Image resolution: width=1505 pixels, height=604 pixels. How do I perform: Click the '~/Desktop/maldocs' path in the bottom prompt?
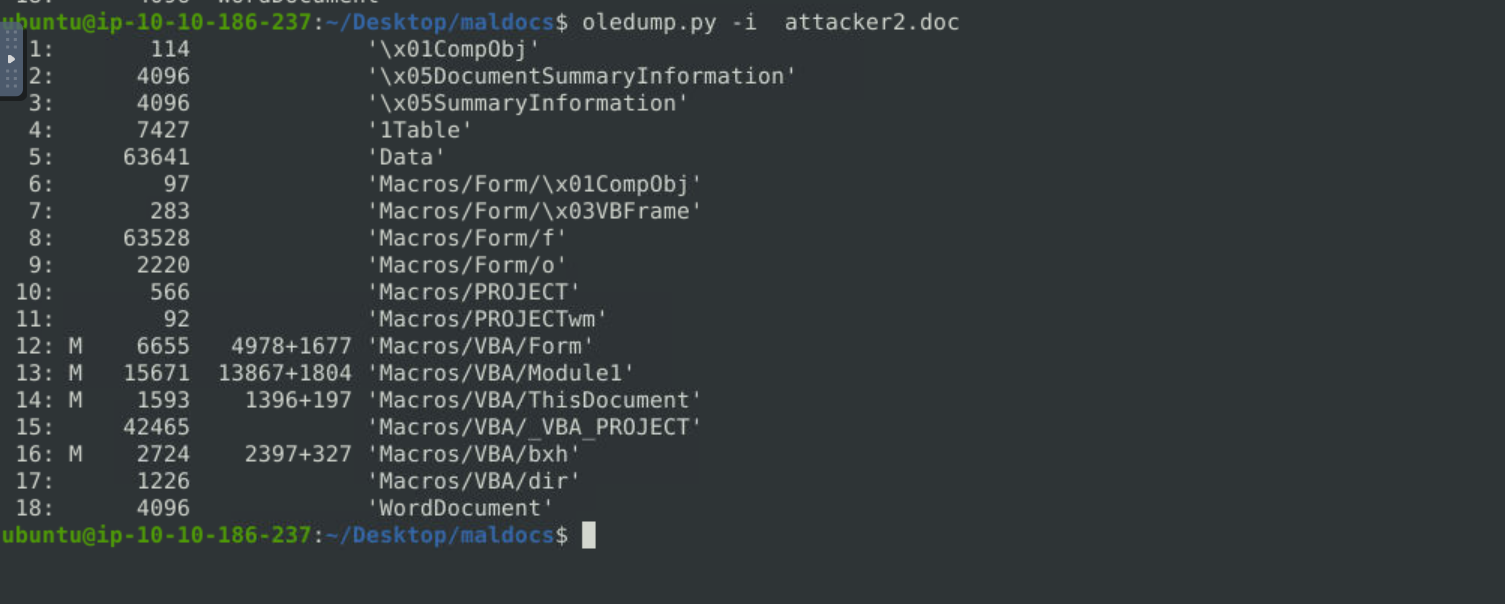click(x=440, y=535)
